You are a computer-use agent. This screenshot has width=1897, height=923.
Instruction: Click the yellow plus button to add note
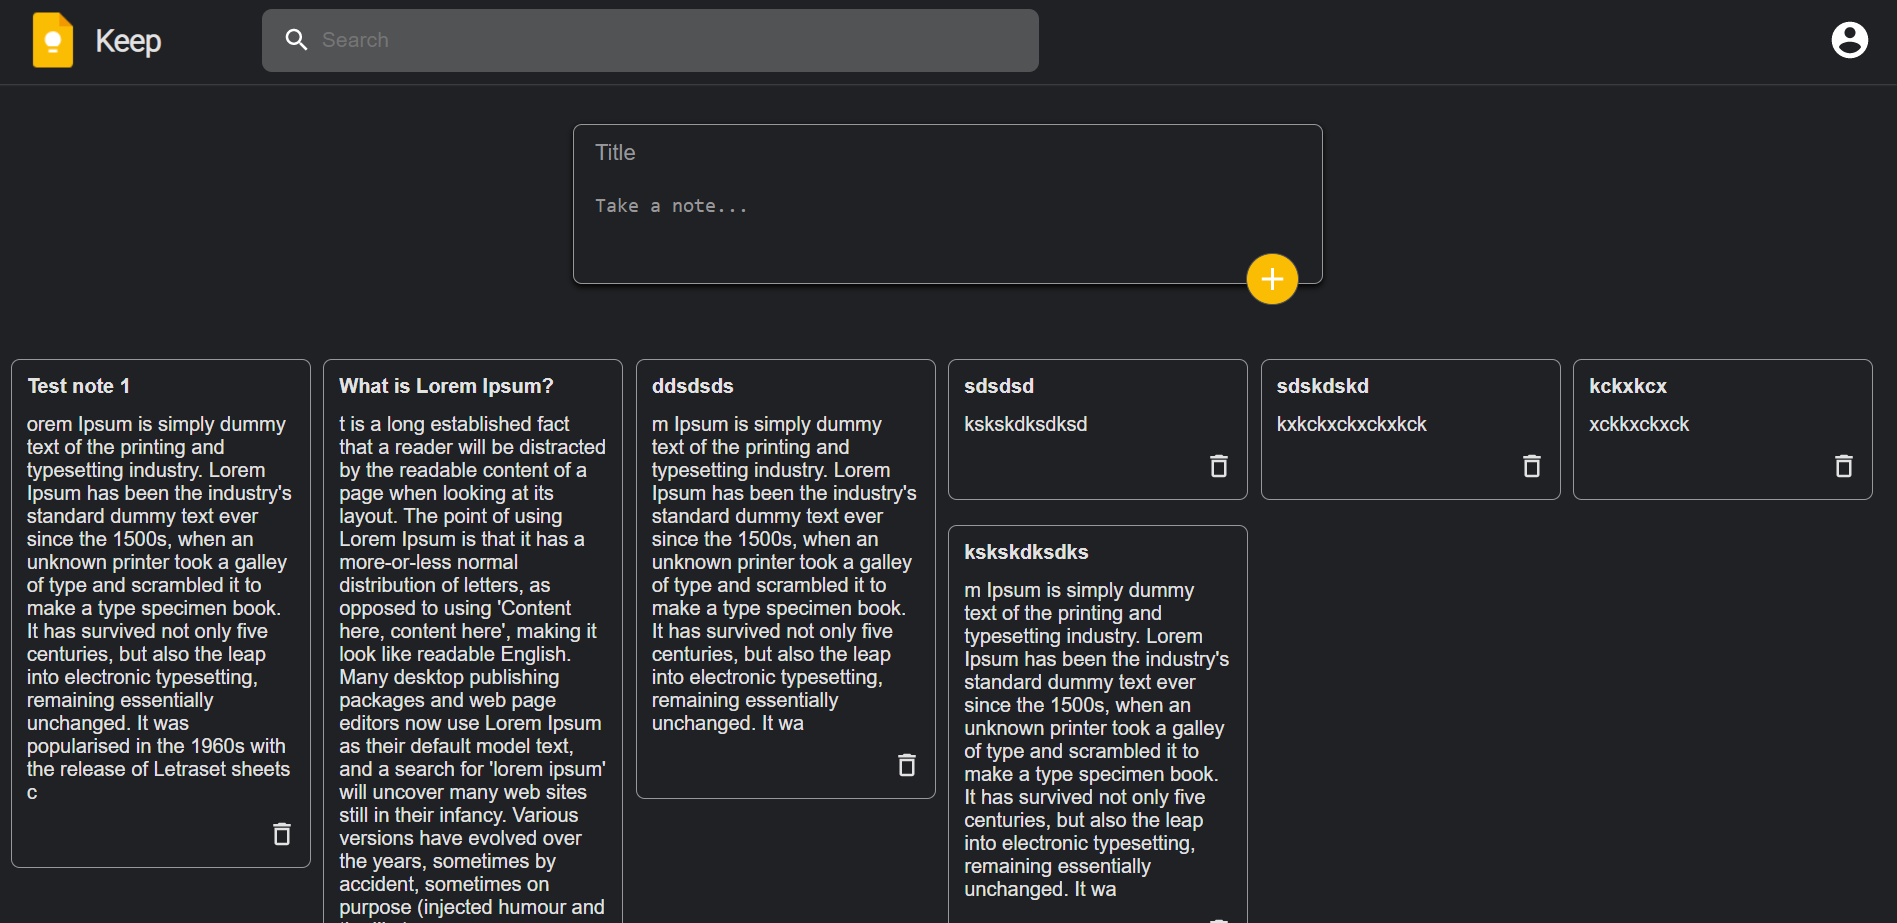[x=1271, y=279]
